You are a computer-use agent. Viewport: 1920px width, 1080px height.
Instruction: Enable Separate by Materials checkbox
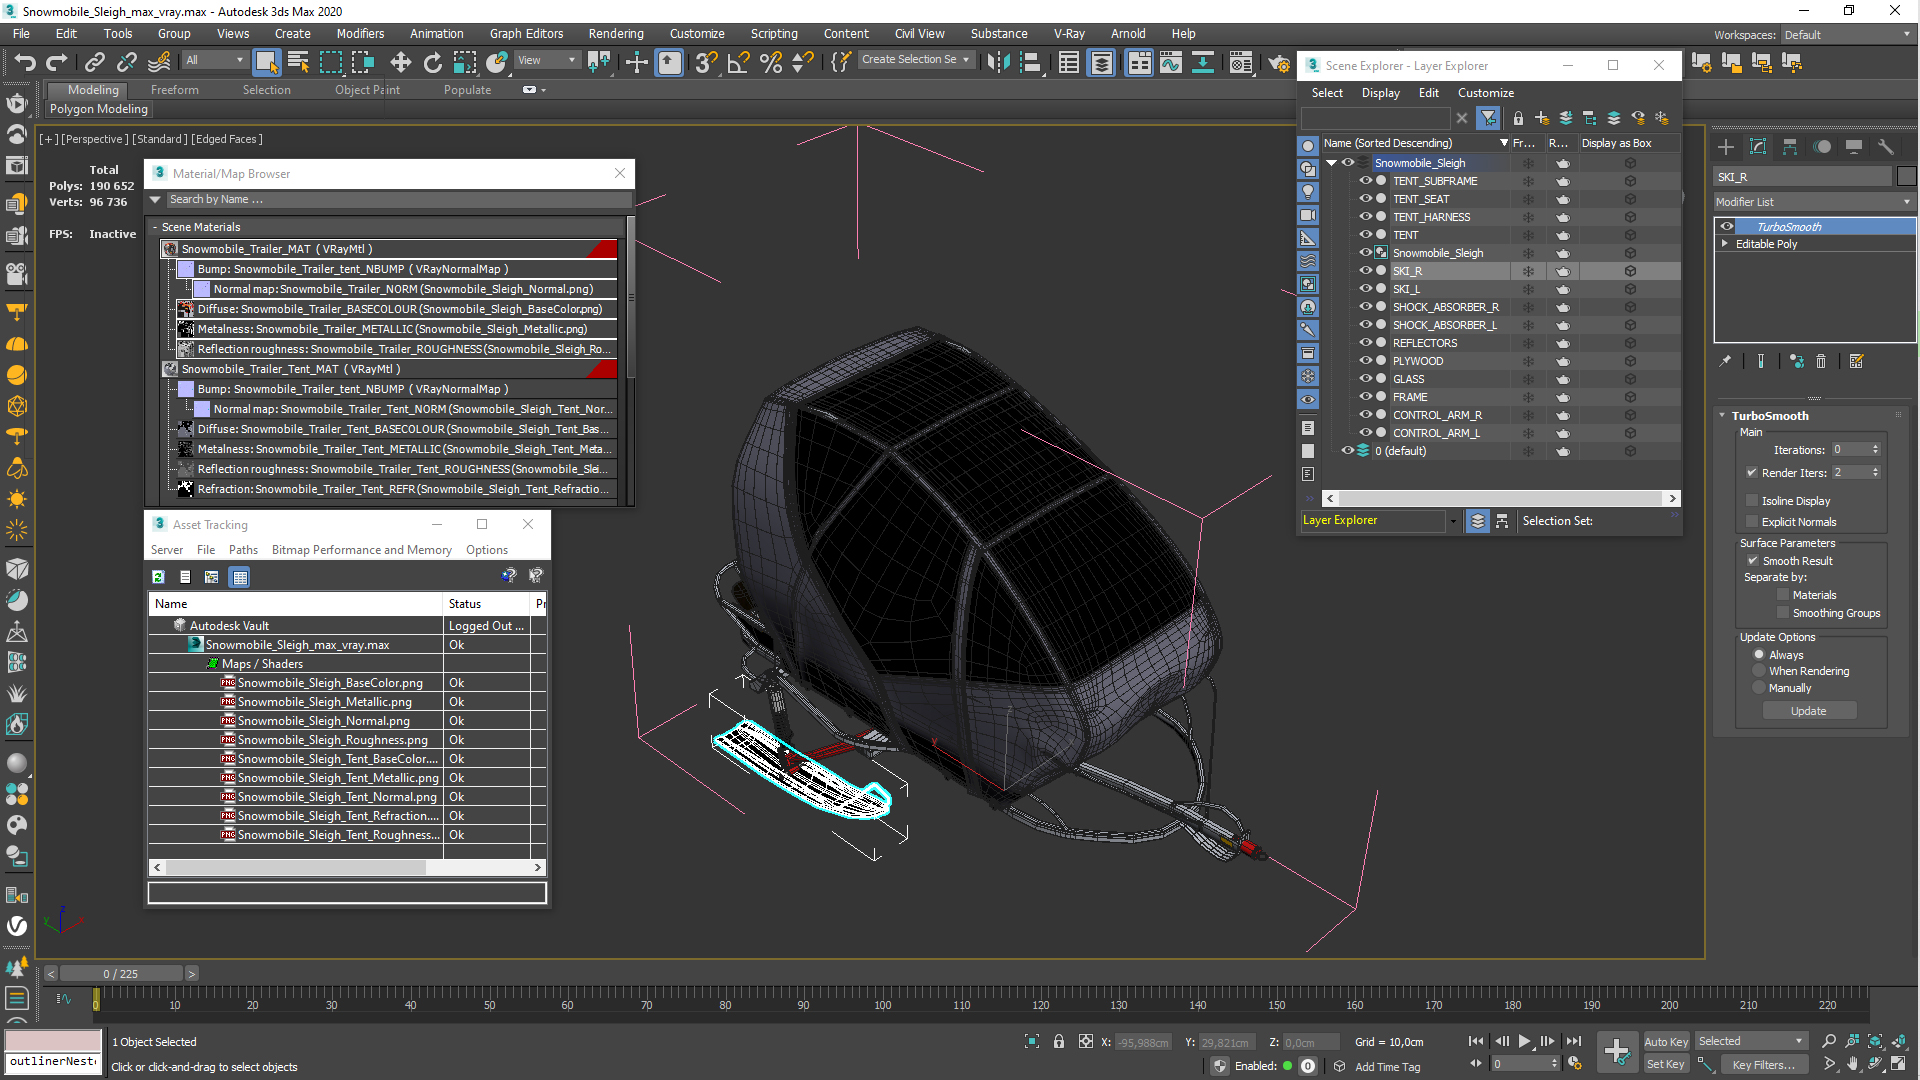[1782, 595]
